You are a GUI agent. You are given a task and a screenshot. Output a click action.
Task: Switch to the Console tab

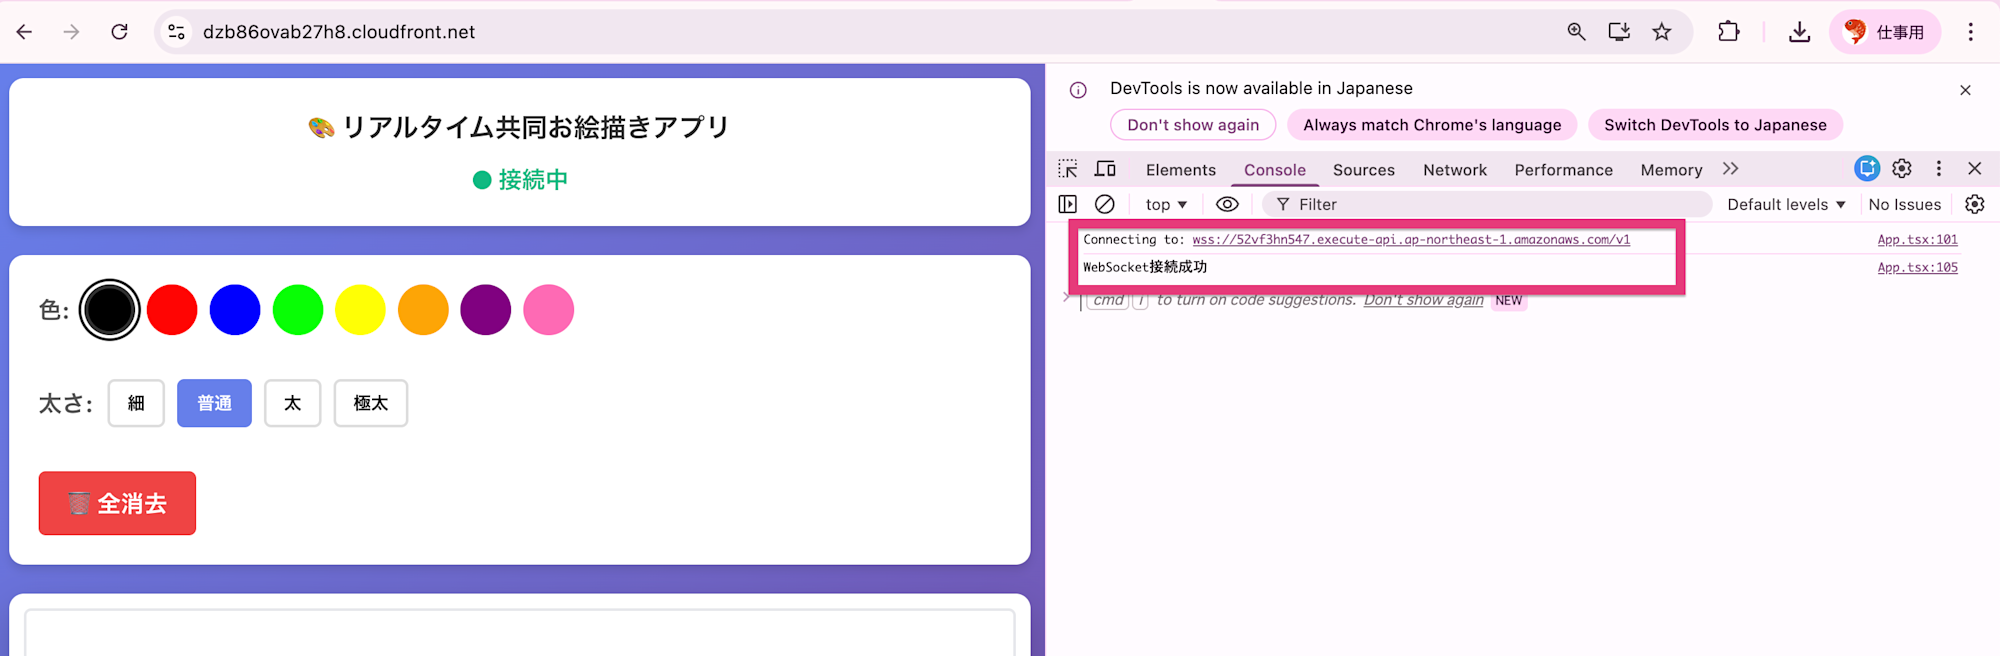[1275, 170]
